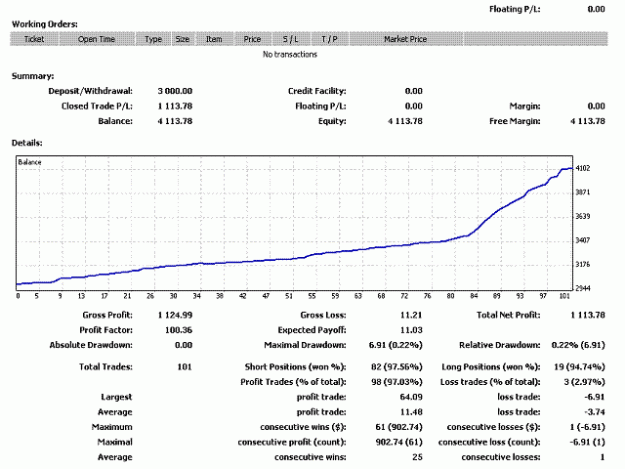Select the Free Margin value
The width and height of the screenshot is (625, 469).
588,121
